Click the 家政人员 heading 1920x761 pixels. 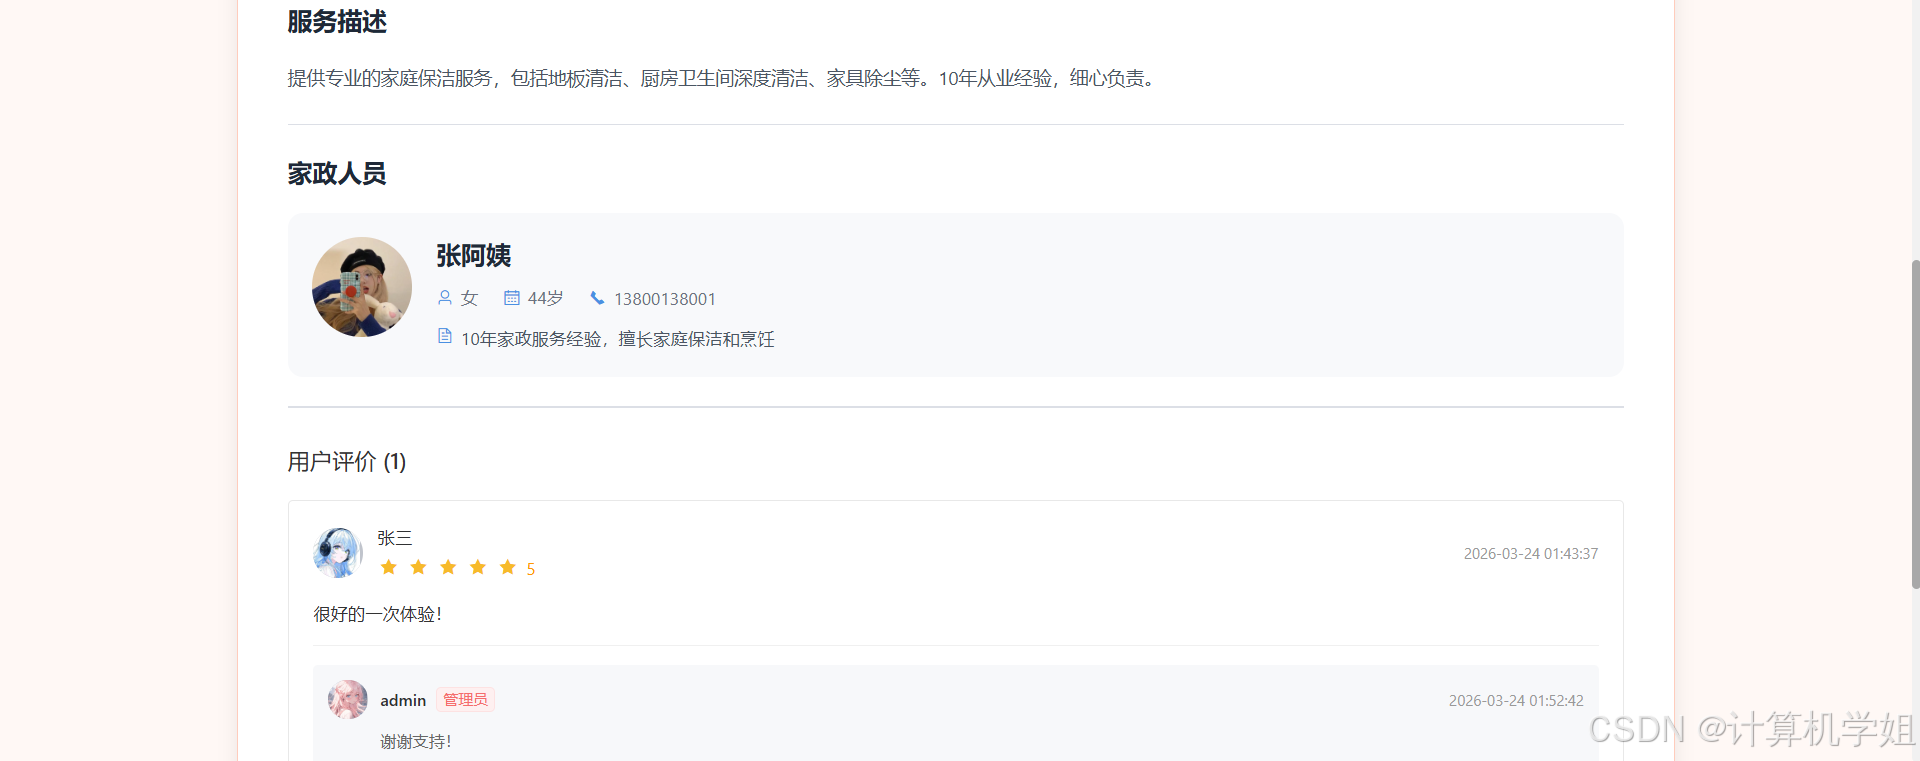337,174
